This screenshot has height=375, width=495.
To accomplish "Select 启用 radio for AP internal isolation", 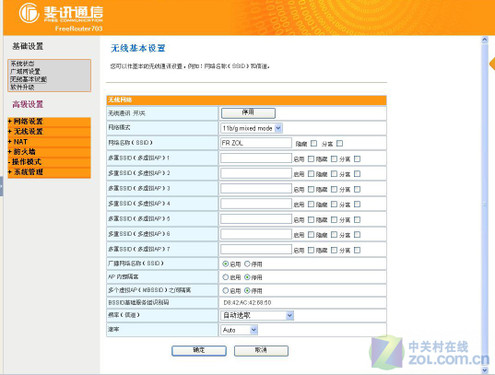I will click(x=226, y=277).
